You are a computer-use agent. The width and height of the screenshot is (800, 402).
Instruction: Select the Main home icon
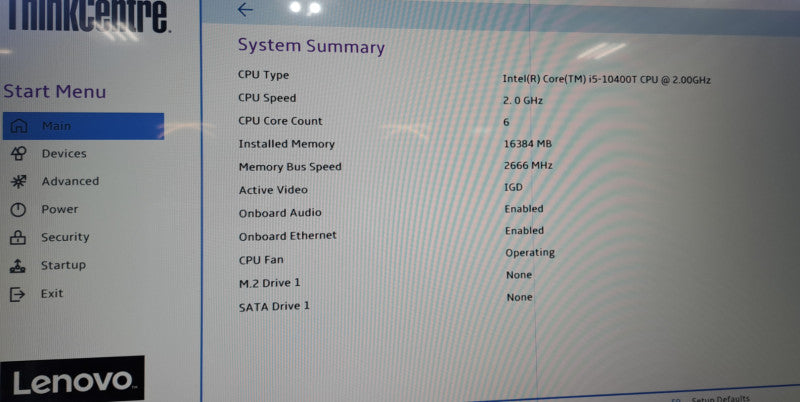point(19,125)
